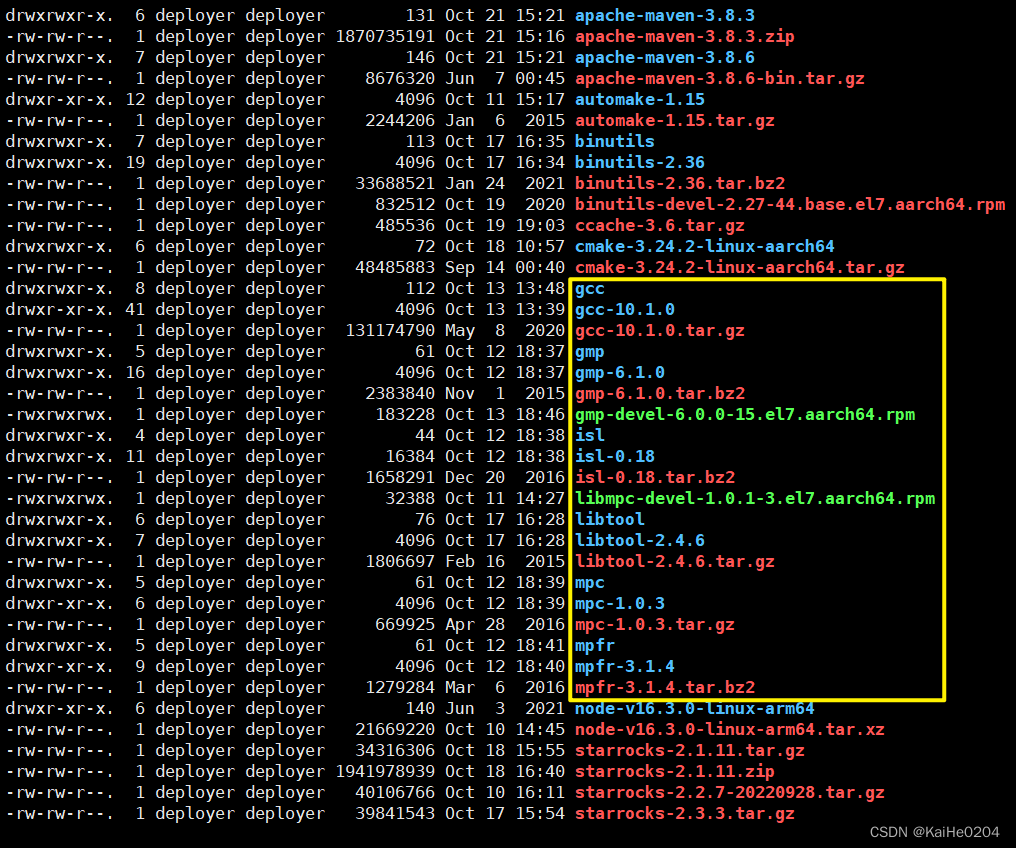1016x848 pixels.
Task: Select the gcc-10.1.0.tar.gz file name
Action: pos(660,330)
